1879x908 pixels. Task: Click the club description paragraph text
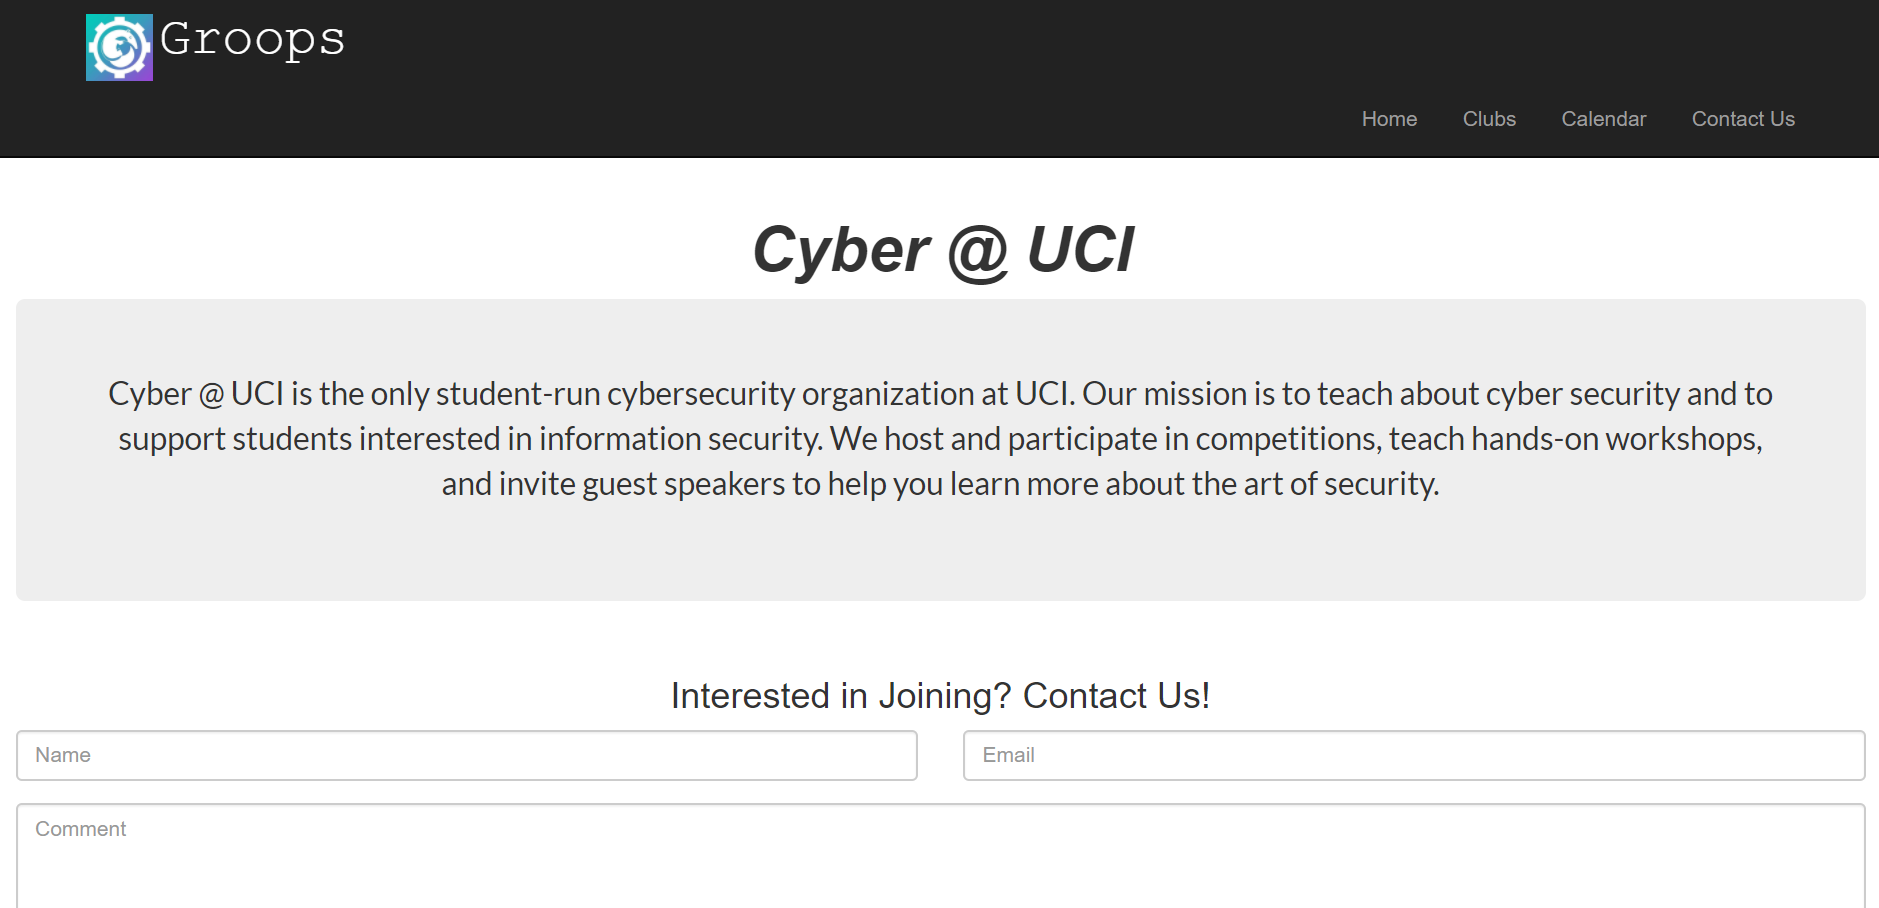tap(940, 439)
